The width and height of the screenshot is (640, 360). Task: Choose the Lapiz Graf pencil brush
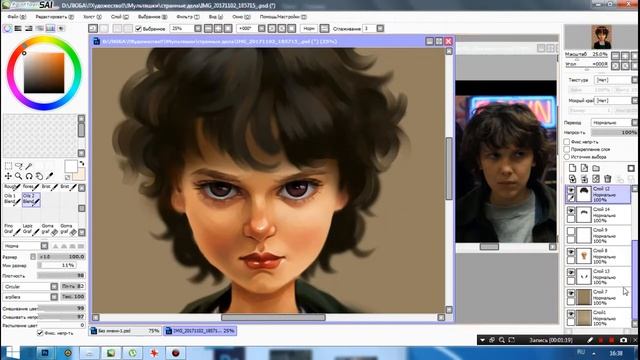pyautogui.click(x=31, y=229)
